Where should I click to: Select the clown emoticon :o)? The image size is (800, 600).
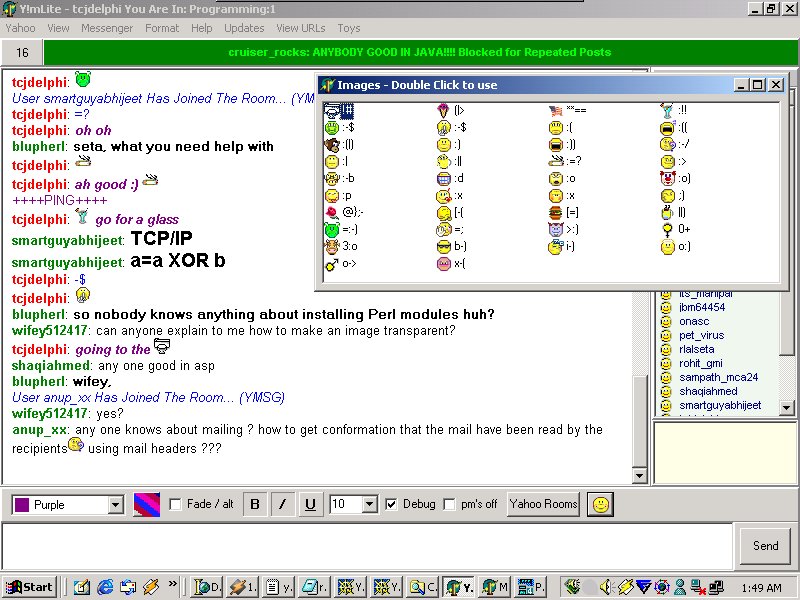click(x=676, y=179)
